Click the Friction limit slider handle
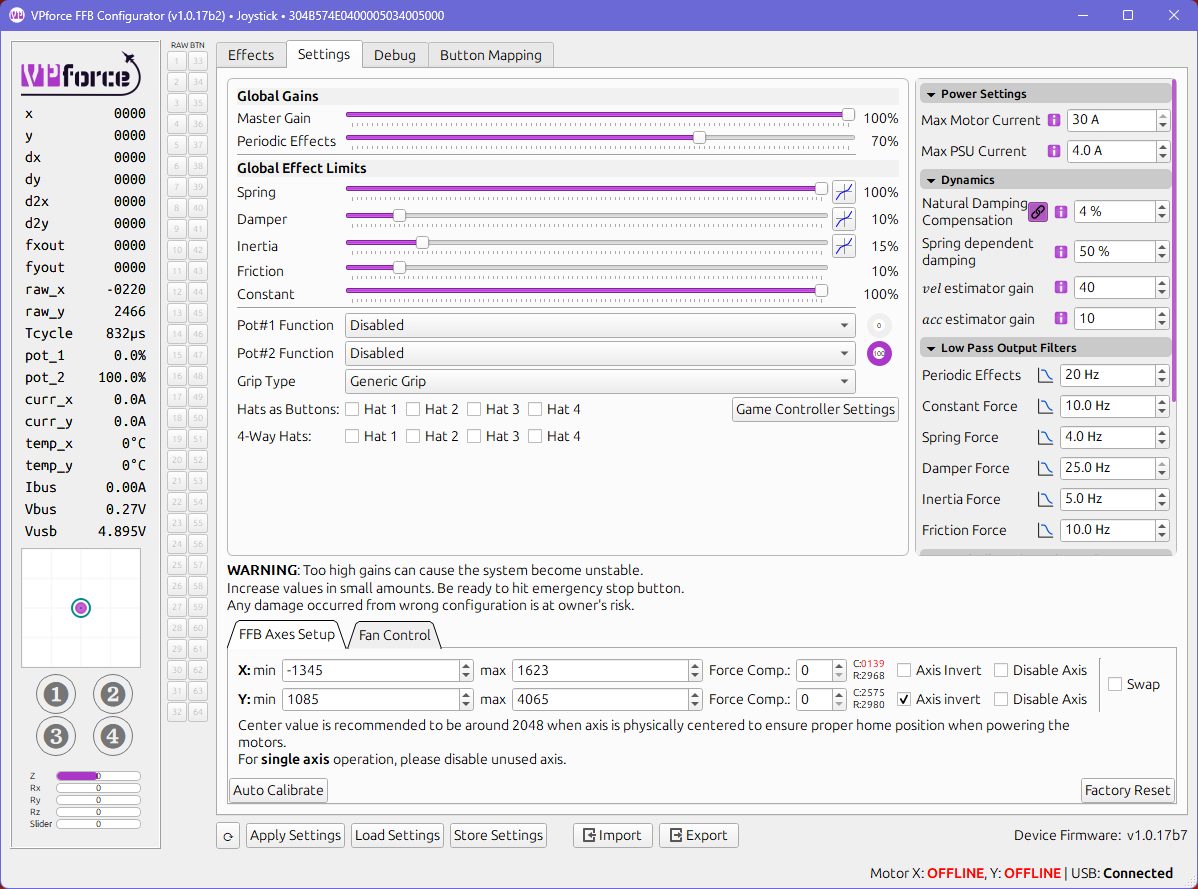1198x889 pixels. pos(399,267)
